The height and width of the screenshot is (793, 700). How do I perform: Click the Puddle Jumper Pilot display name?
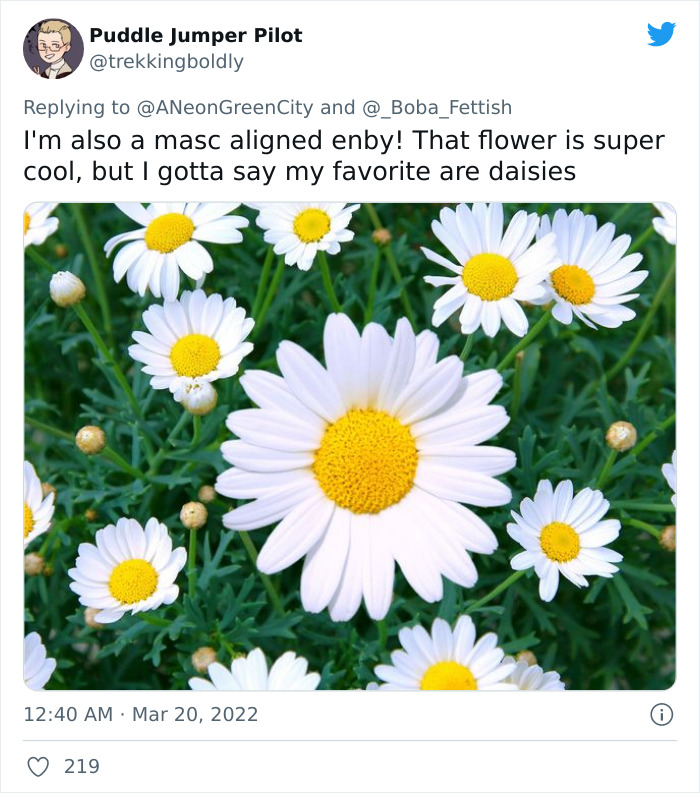[x=196, y=35]
